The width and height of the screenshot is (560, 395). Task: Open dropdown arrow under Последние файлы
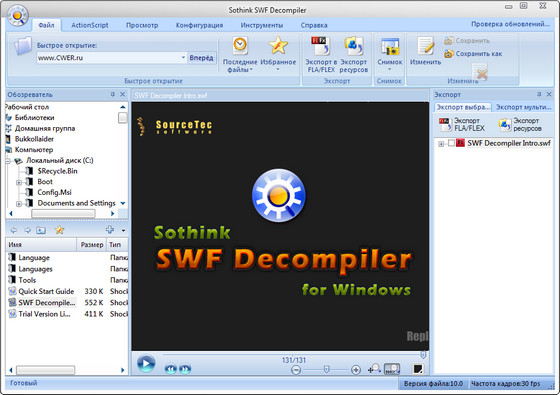[x=251, y=70]
